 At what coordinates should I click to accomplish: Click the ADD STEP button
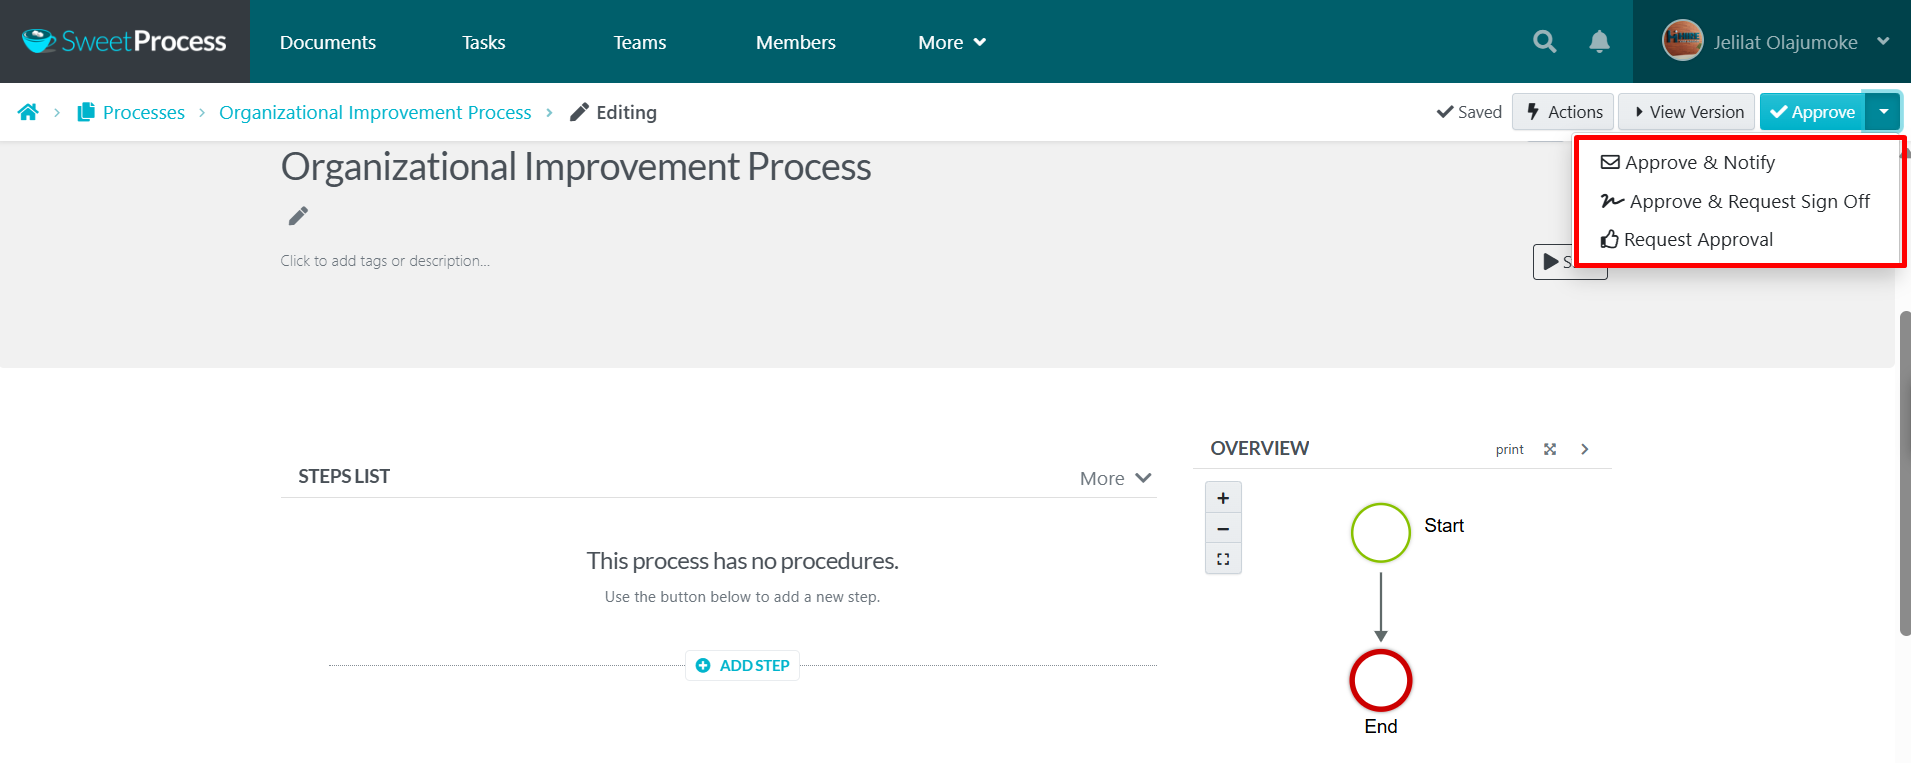pyautogui.click(x=742, y=665)
